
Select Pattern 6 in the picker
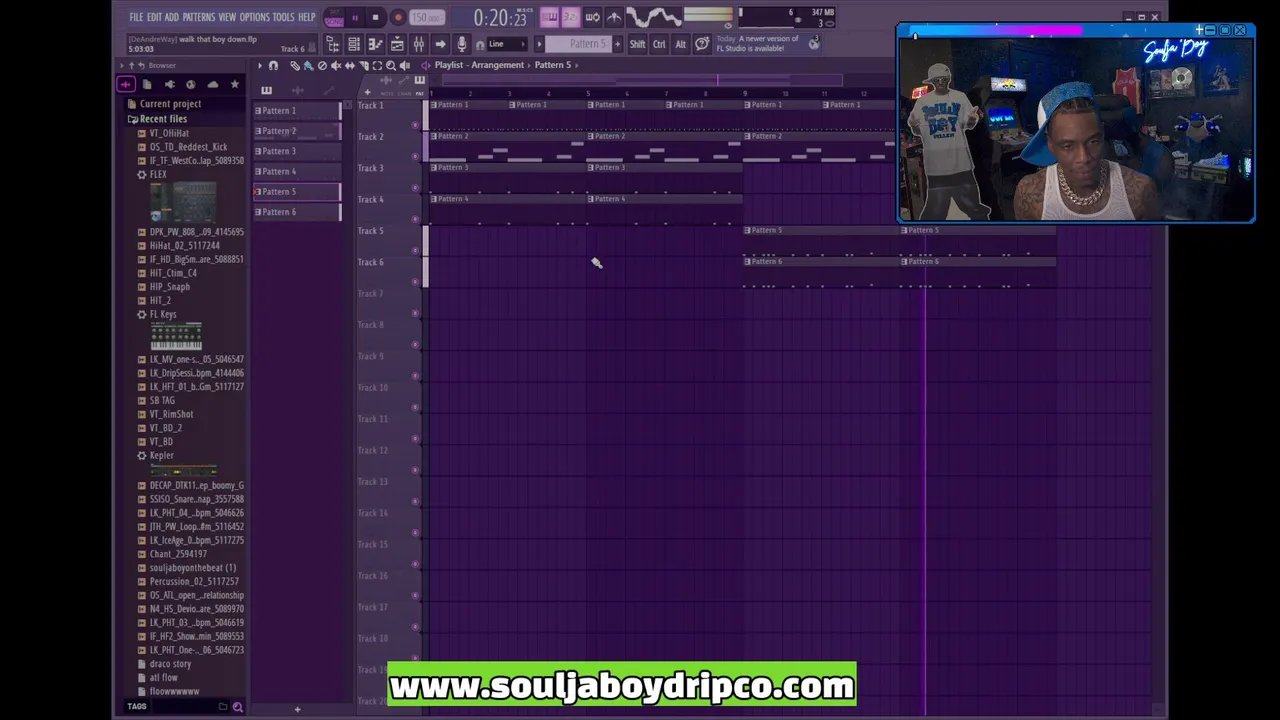pyautogui.click(x=297, y=212)
